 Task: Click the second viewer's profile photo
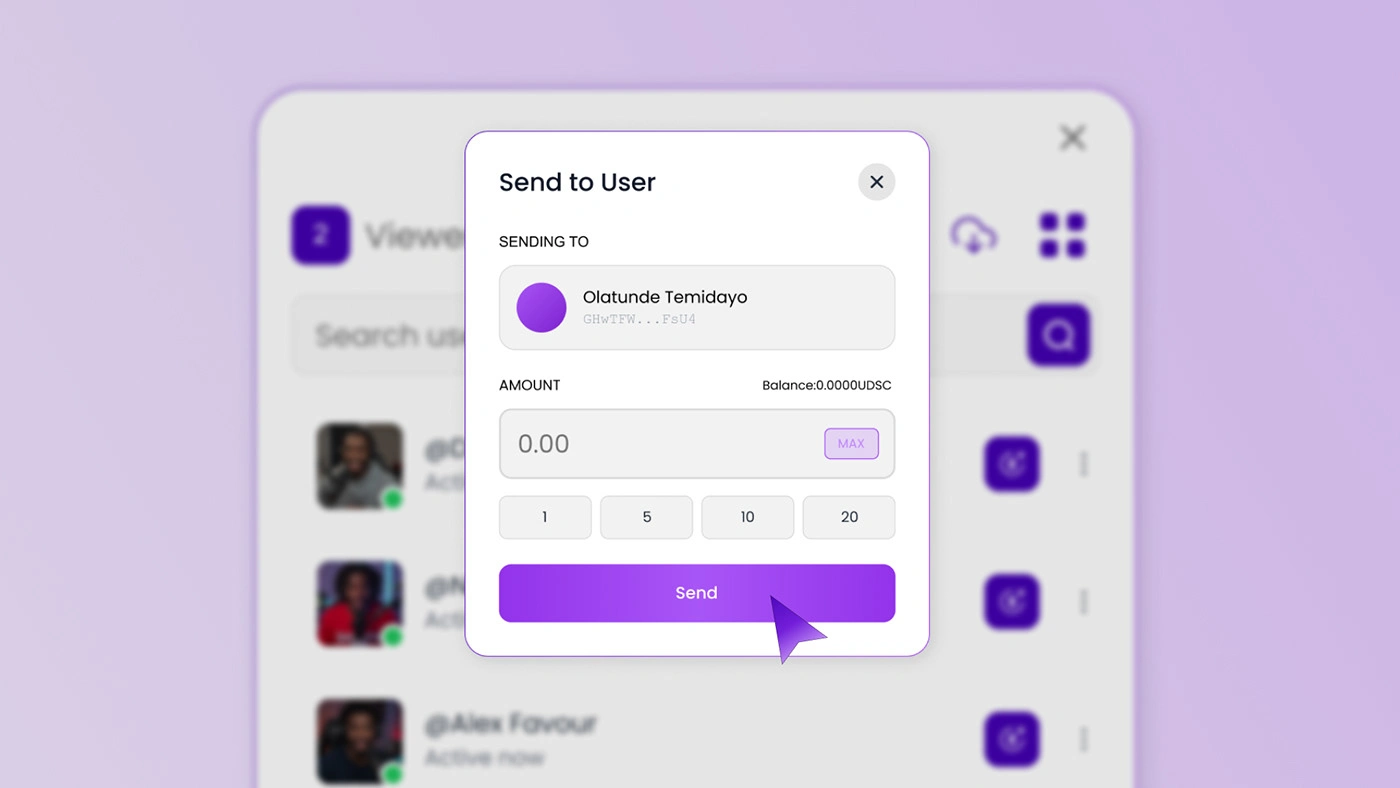point(359,603)
